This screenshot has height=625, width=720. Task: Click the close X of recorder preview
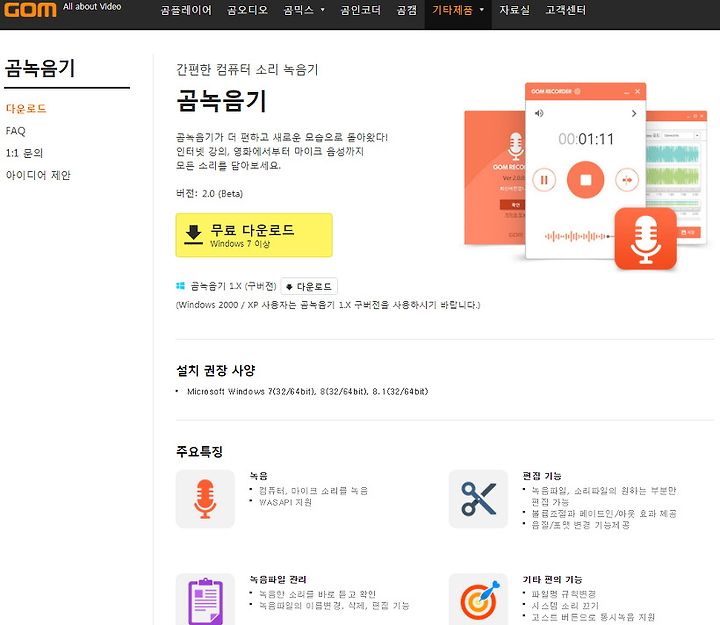pyautogui.click(x=637, y=92)
